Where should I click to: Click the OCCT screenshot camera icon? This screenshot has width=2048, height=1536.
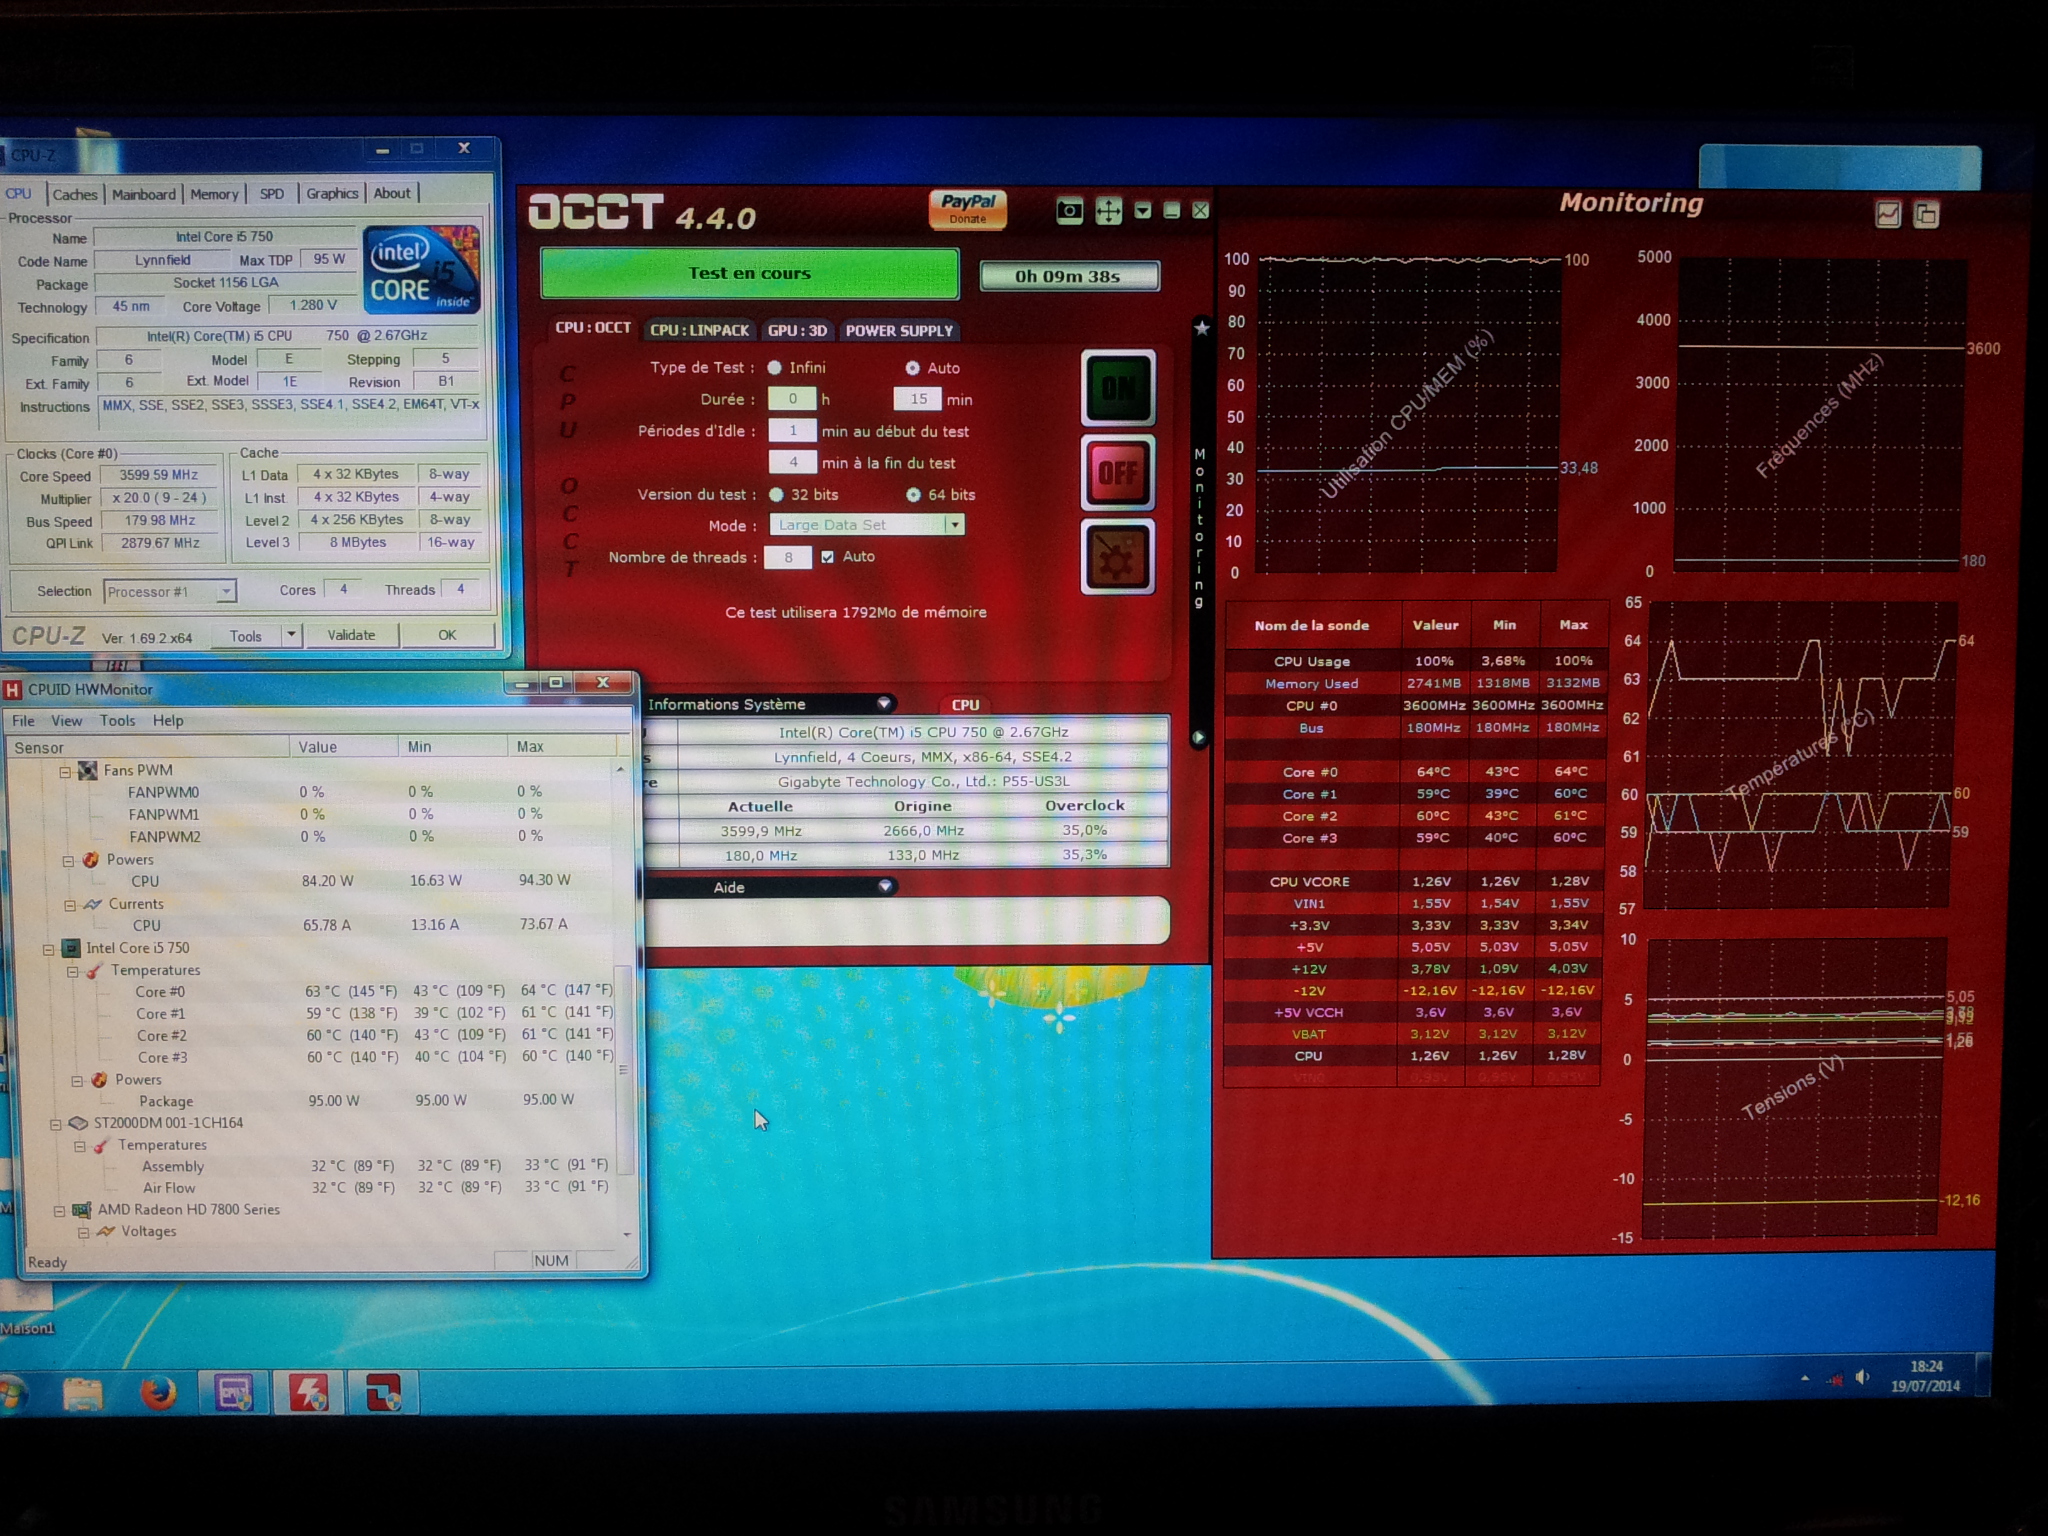pyautogui.click(x=1069, y=211)
